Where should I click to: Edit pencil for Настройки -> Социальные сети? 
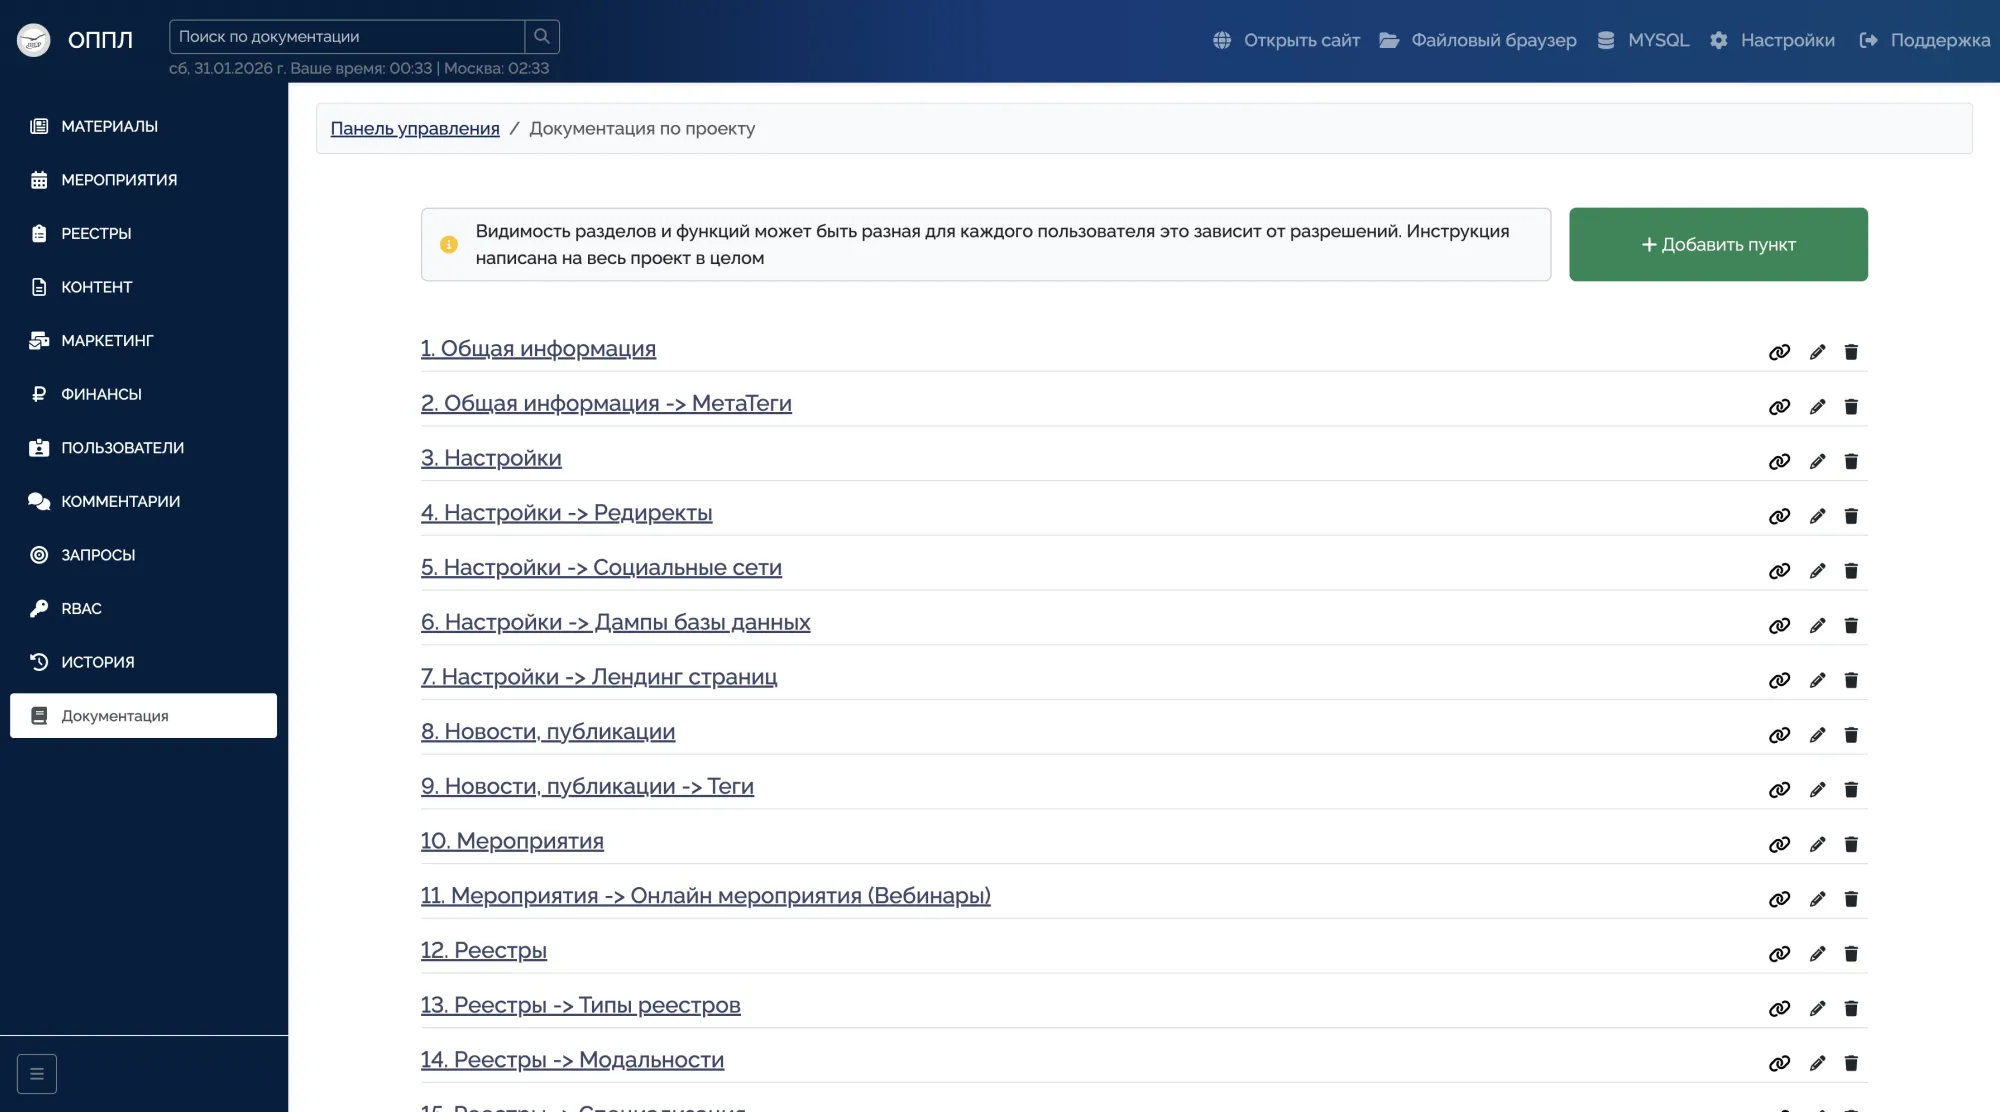coord(1817,571)
